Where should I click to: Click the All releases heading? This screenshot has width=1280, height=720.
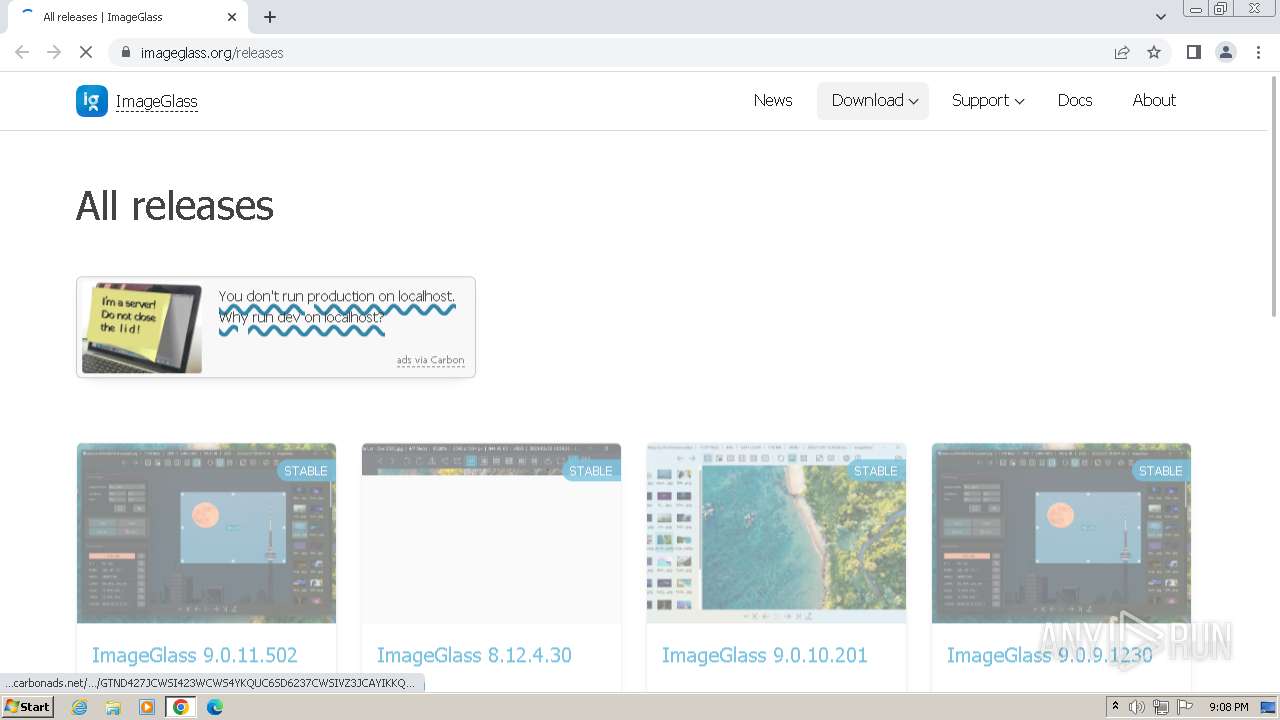(175, 206)
